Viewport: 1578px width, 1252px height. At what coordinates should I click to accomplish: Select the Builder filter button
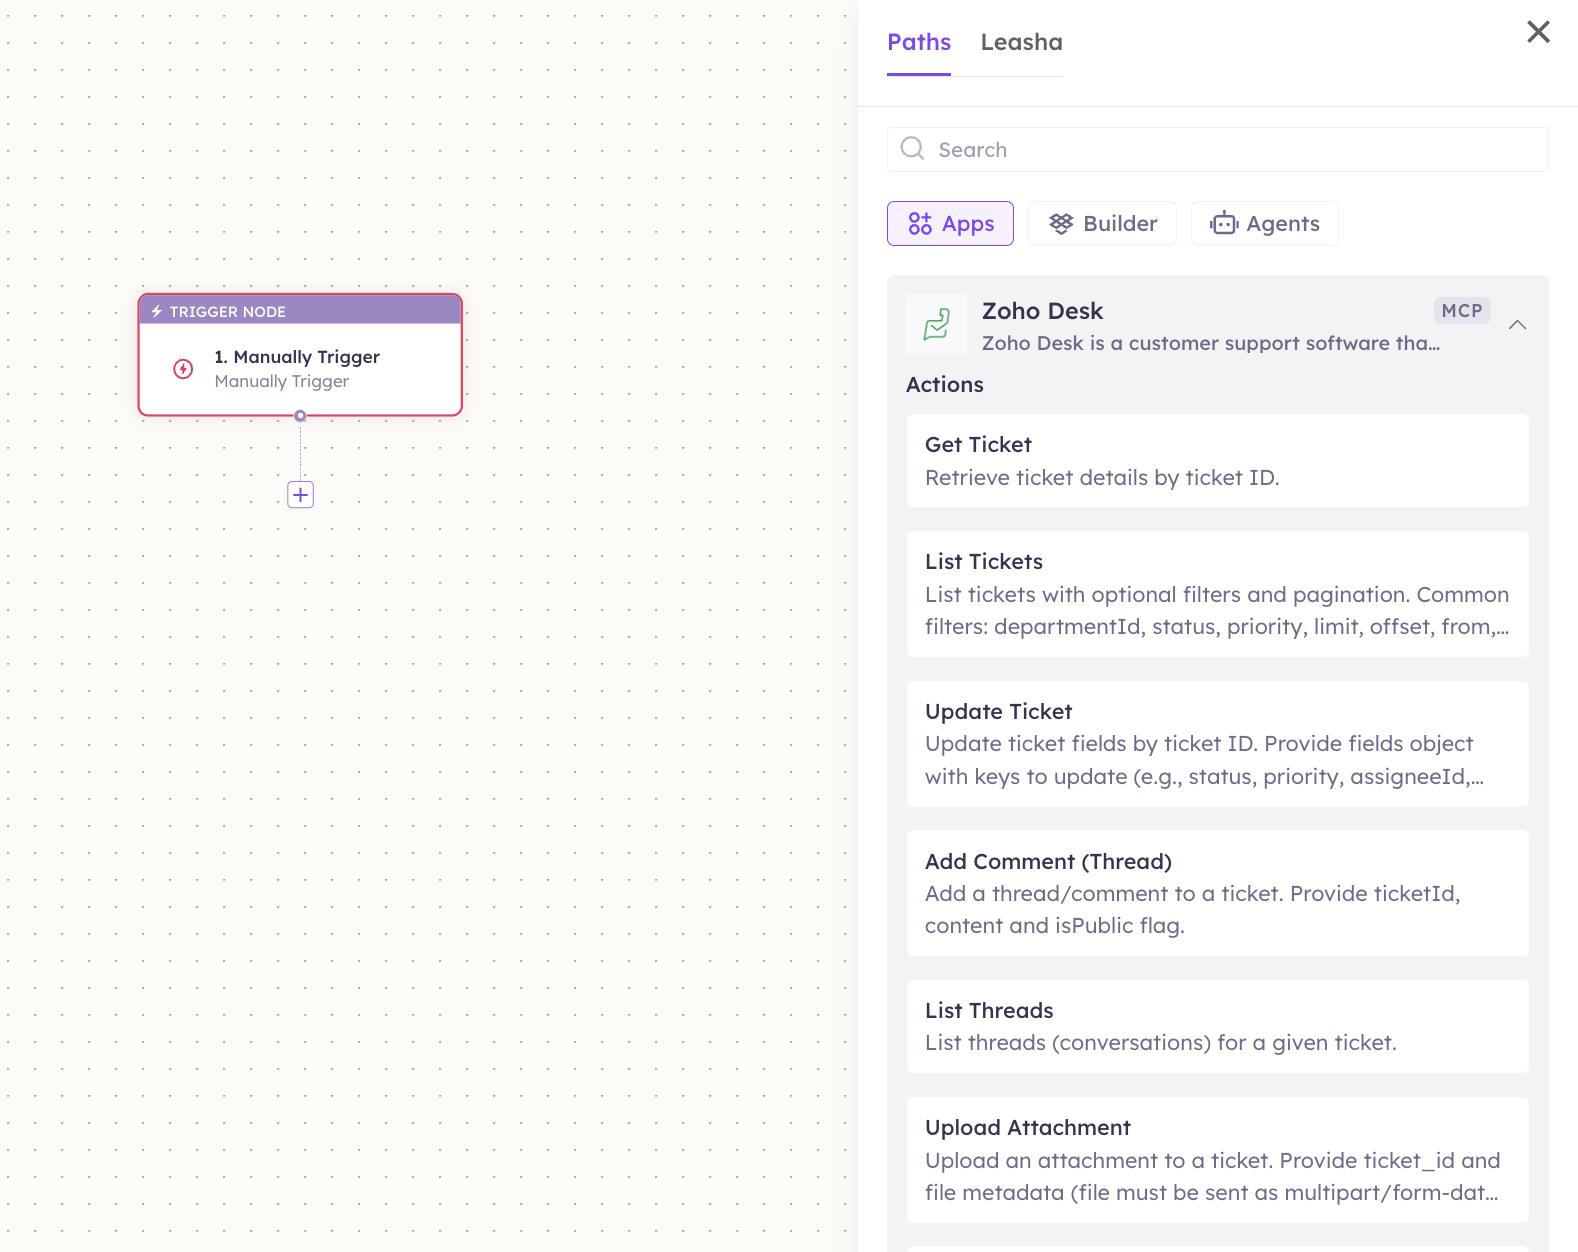point(1102,223)
